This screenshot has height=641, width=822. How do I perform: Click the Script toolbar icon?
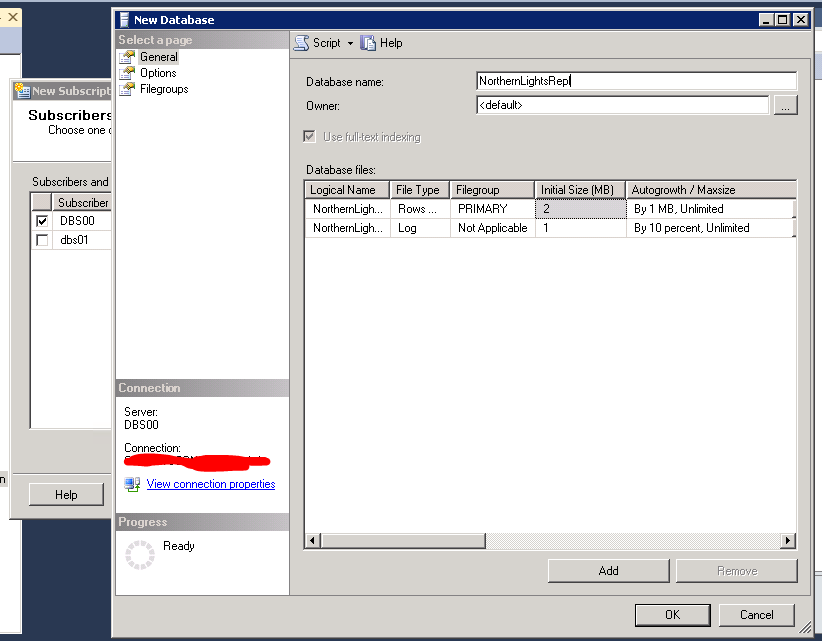pyautogui.click(x=301, y=43)
